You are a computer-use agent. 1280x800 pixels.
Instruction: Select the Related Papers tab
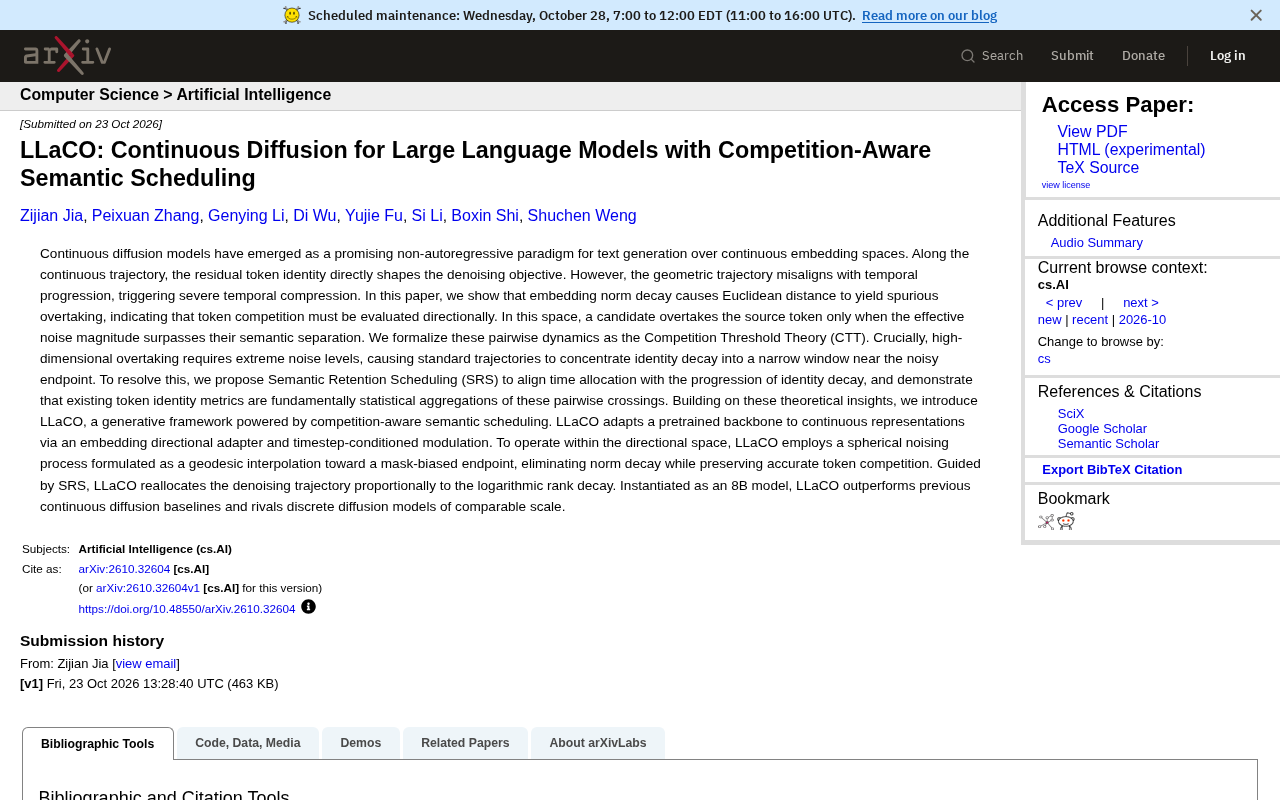point(465,743)
